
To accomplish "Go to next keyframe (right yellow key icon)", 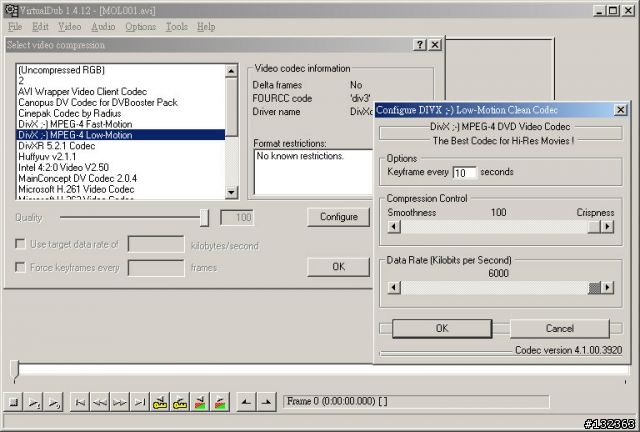I will 180,403.
